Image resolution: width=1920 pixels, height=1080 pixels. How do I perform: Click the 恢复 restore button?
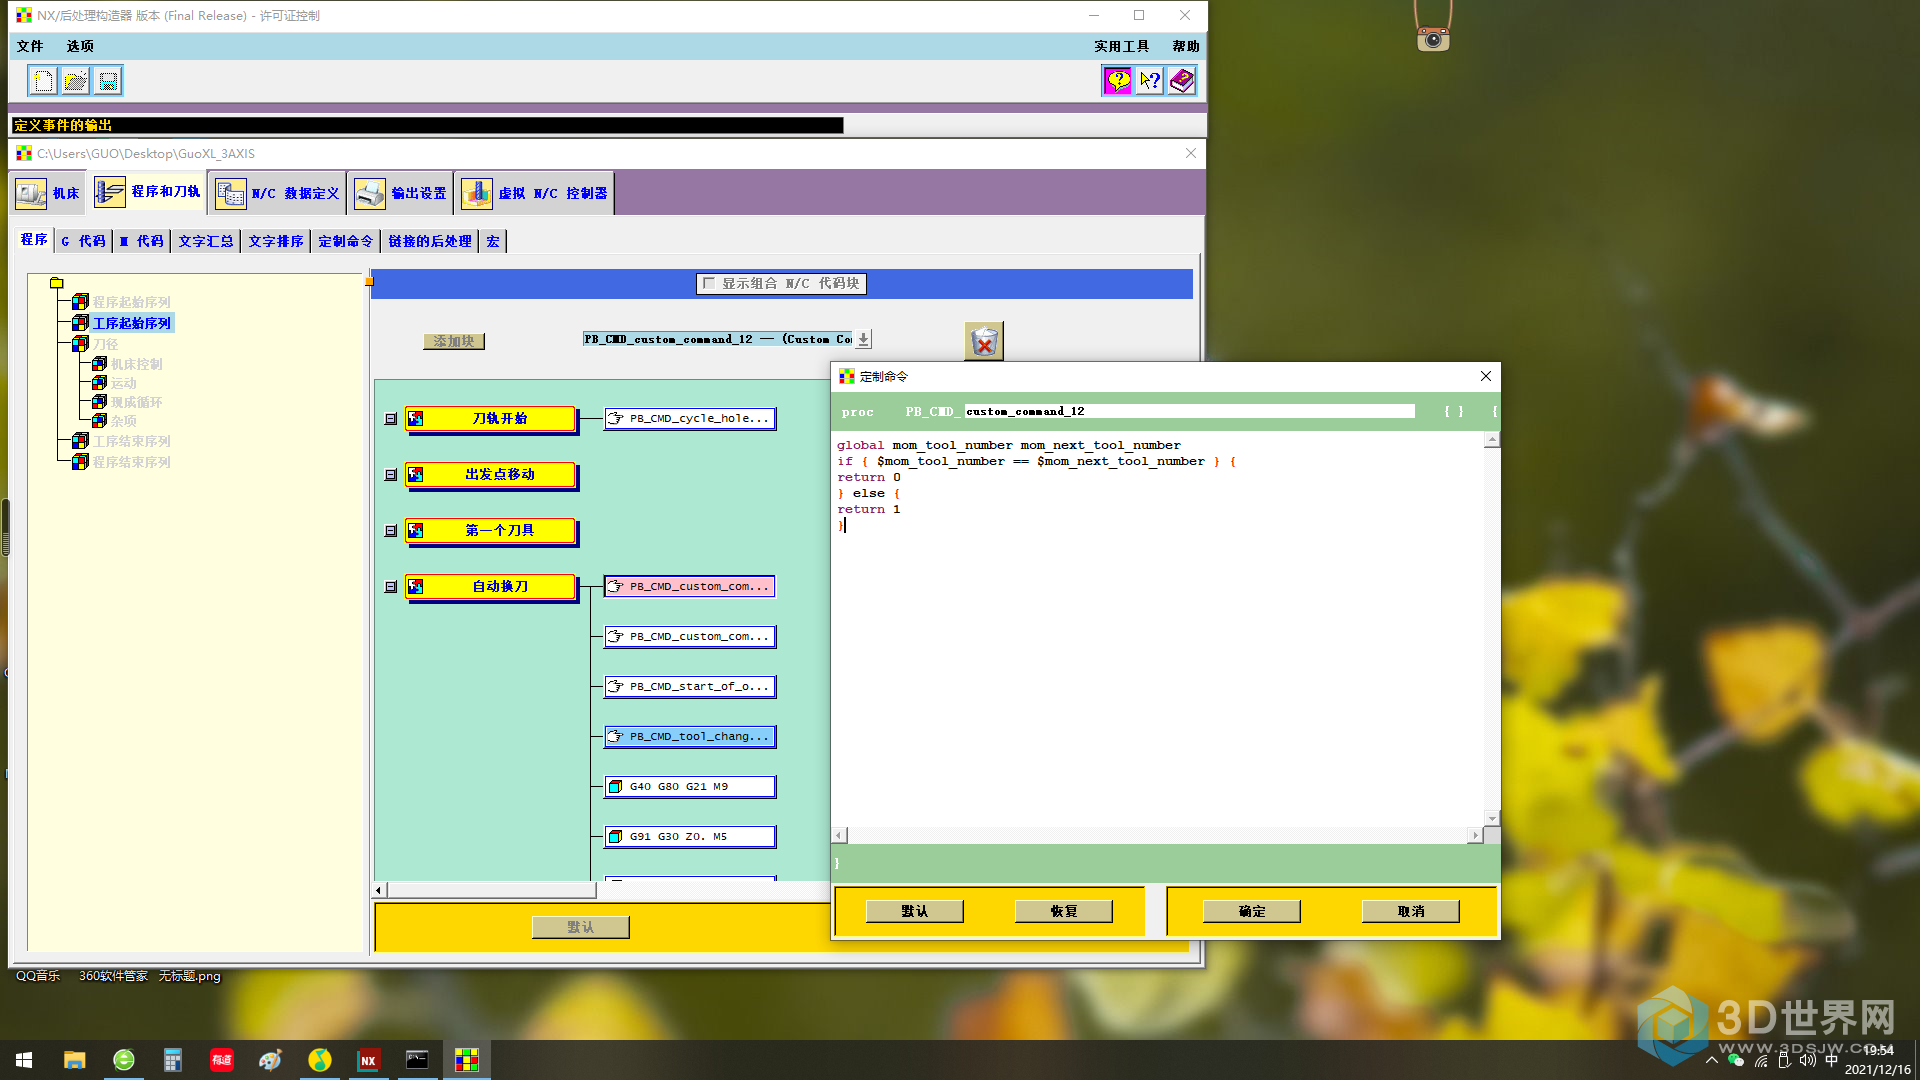tap(1064, 911)
